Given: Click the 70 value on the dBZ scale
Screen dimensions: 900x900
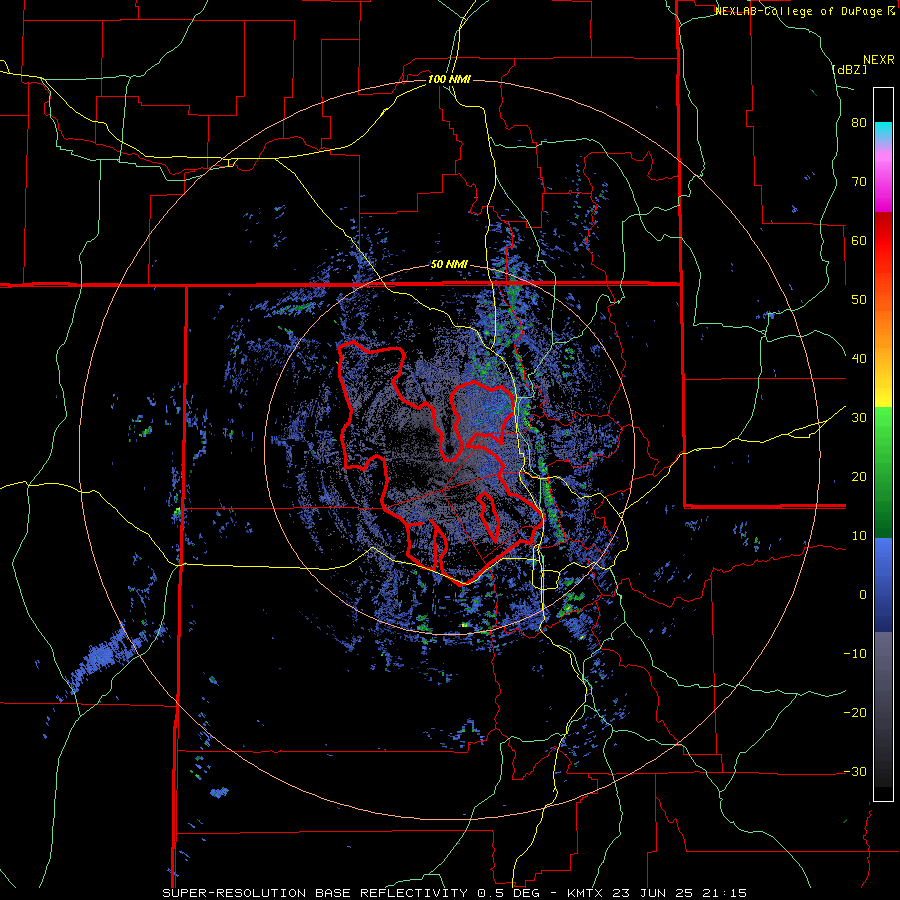Looking at the screenshot, I should pyautogui.click(x=859, y=182).
